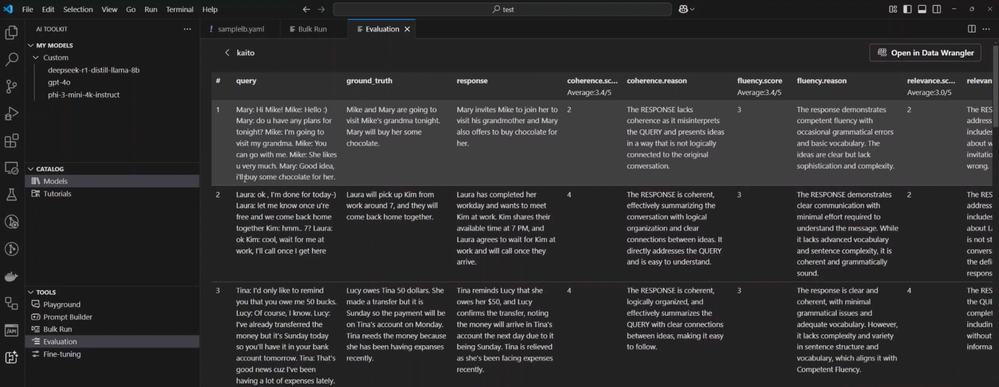Select the gpt-4o model
Screen dimensions: 999x387
(x=59, y=82)
